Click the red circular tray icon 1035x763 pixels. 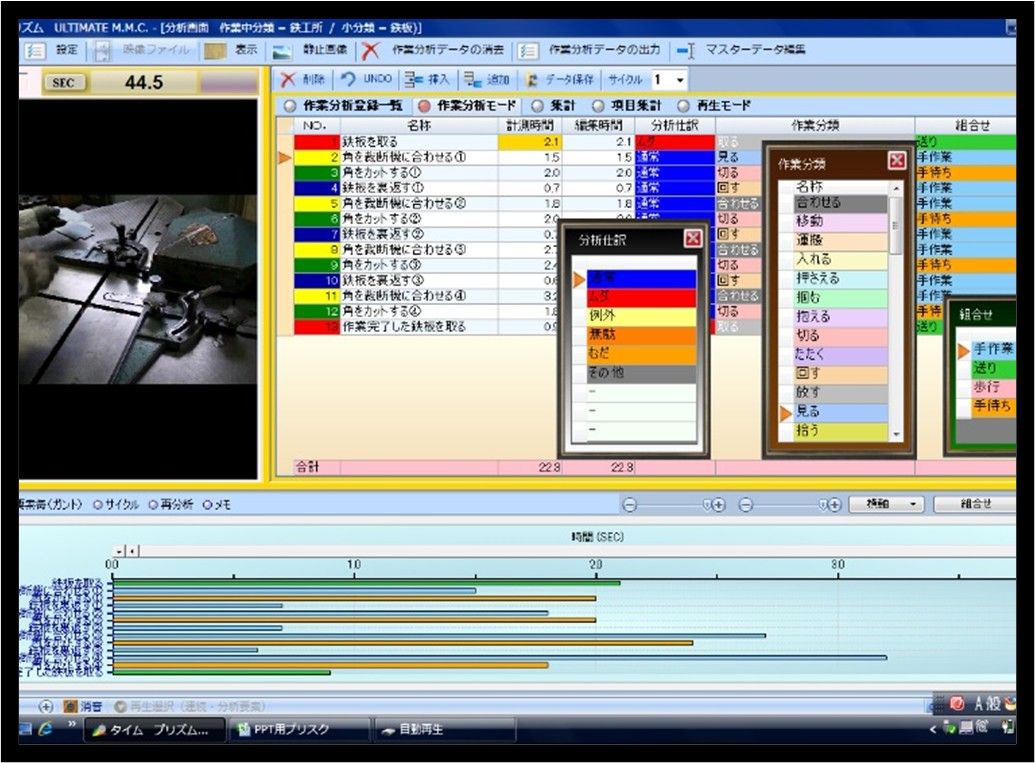click(x=957, y=704)
